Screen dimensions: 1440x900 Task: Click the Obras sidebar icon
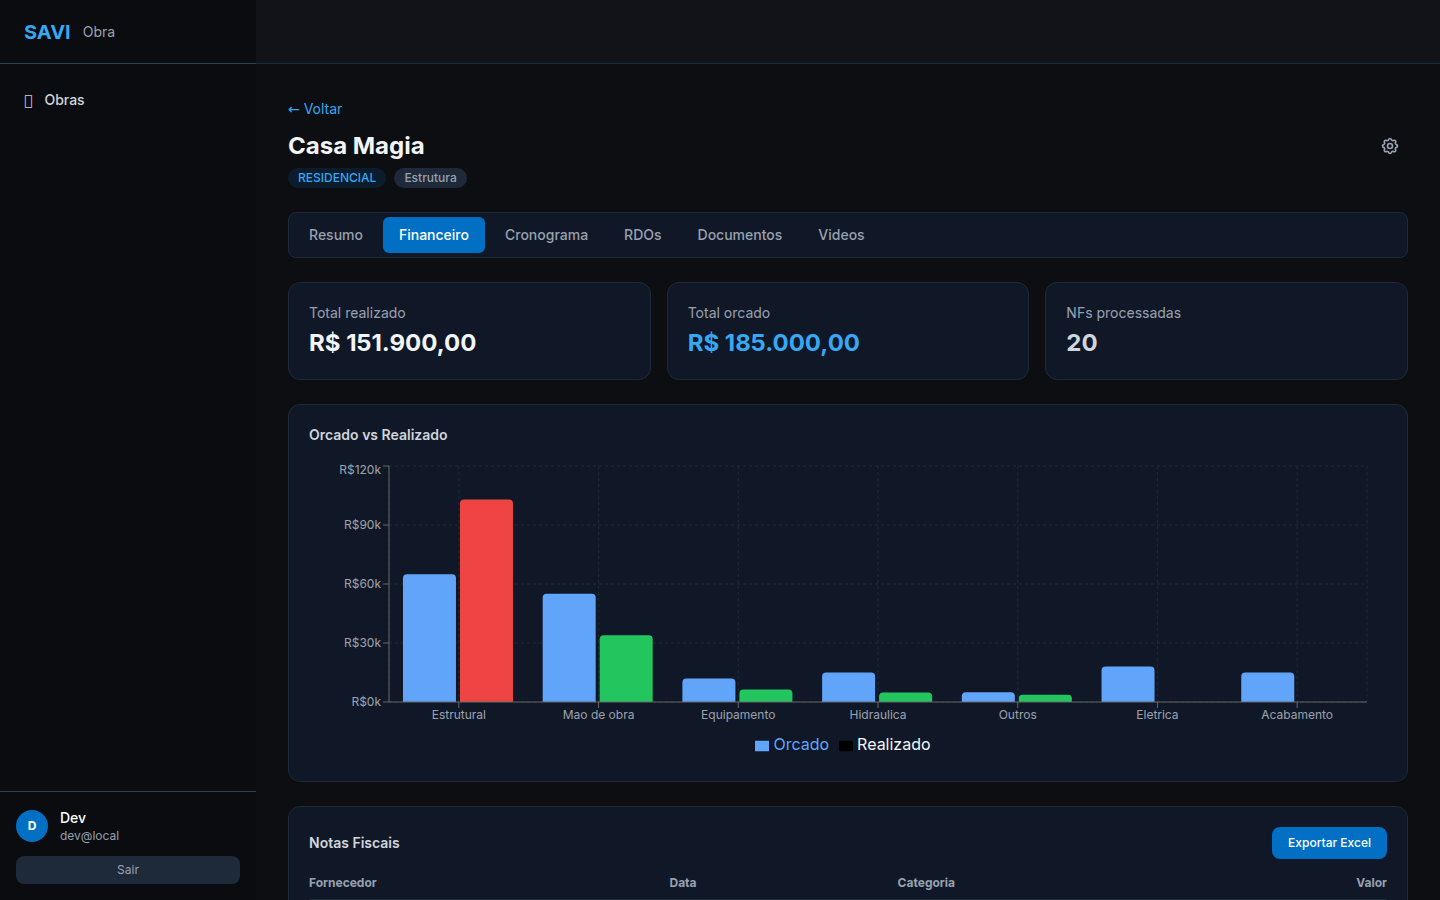point(29,101)
